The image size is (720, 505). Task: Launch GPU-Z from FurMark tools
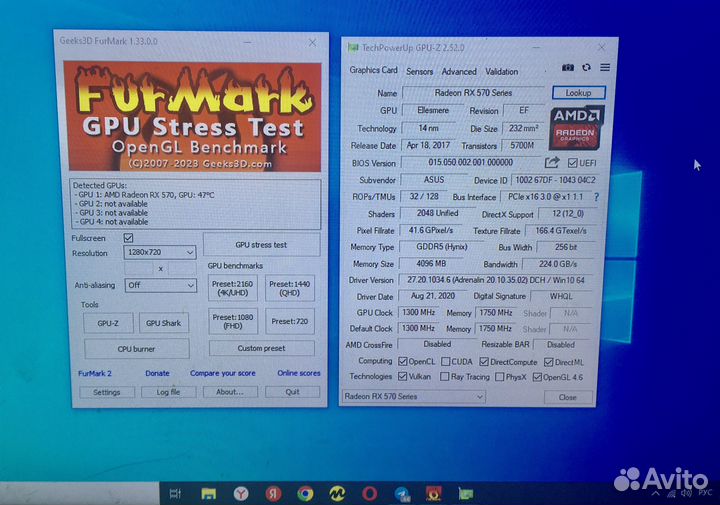108,323
